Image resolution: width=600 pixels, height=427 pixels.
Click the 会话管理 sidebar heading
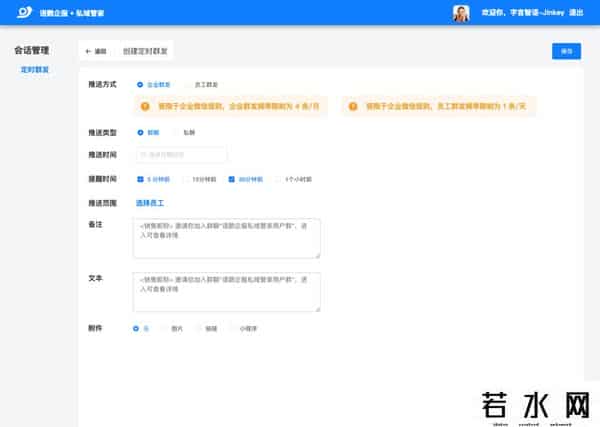32,50
